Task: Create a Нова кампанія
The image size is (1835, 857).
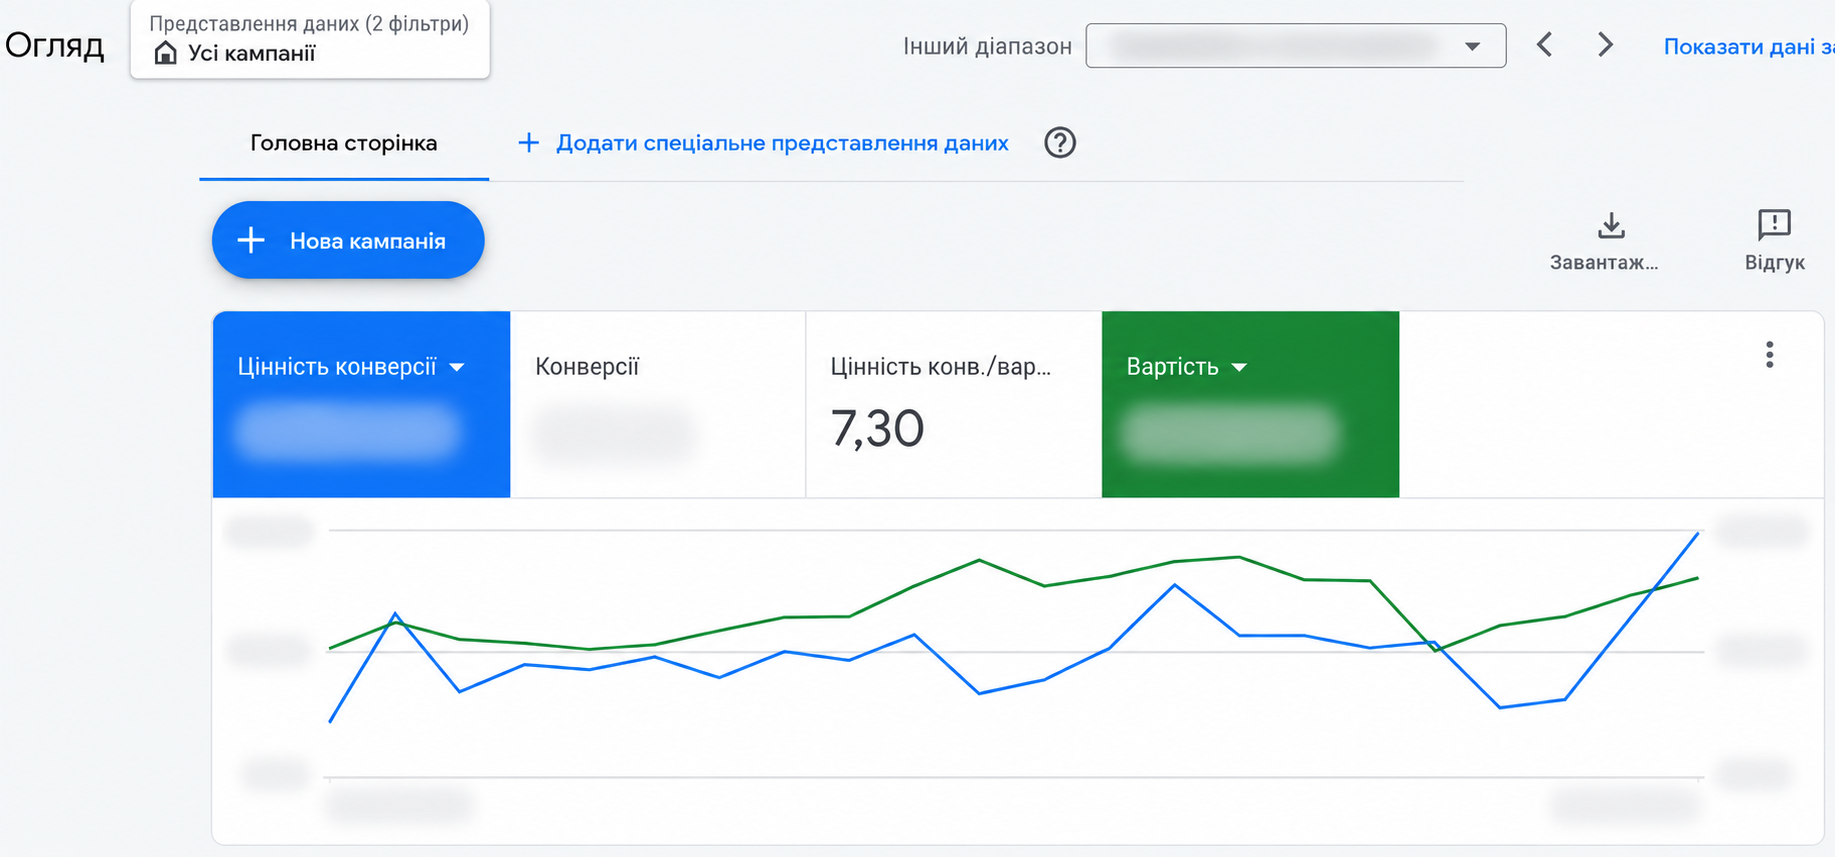Action: click(x=348, y=240)
